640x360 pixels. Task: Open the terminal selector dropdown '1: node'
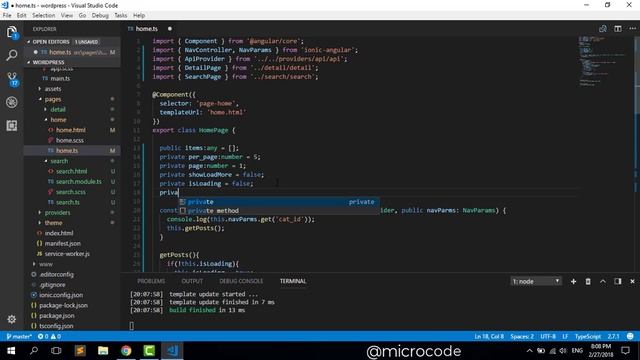pos(536,281)
